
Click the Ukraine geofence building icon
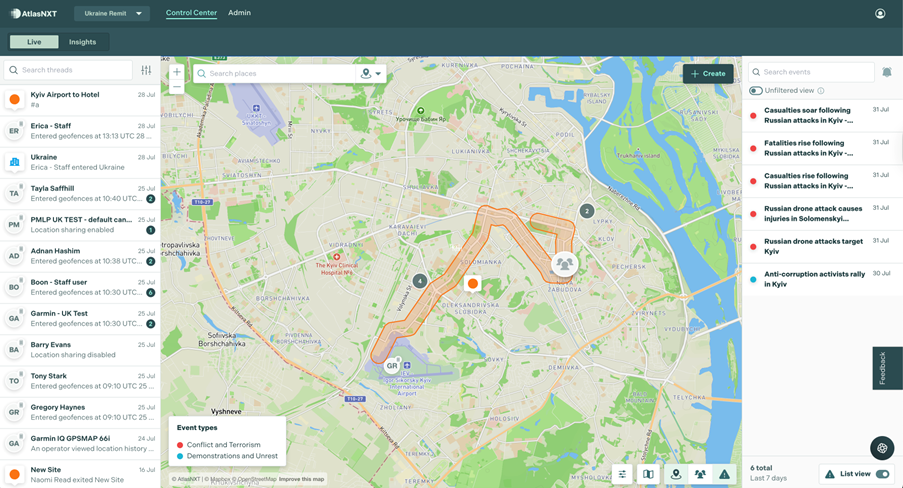coord(14,162)
